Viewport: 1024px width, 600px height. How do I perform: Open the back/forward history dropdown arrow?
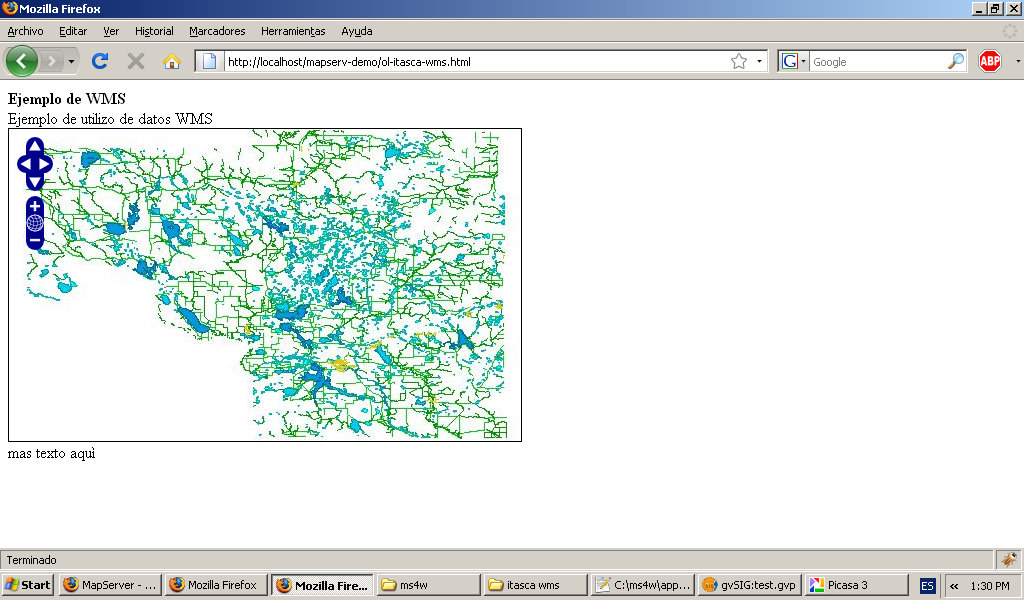coord(72,62)
